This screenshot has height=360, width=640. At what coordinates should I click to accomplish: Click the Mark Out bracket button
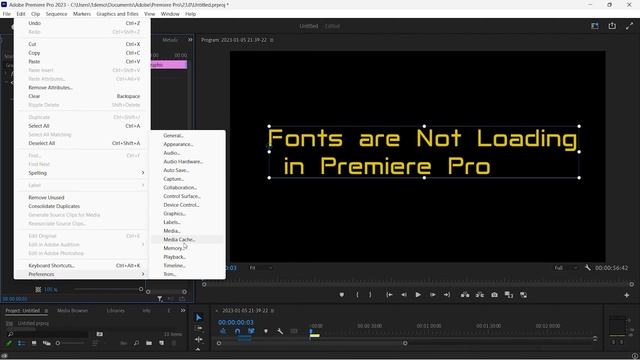(x=370, y=295)
